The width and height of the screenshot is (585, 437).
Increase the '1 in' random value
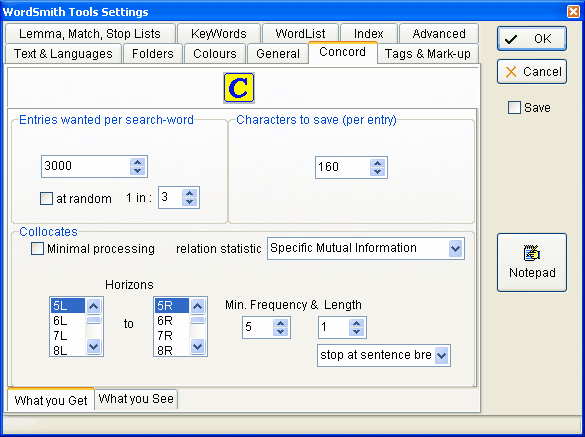190,193
